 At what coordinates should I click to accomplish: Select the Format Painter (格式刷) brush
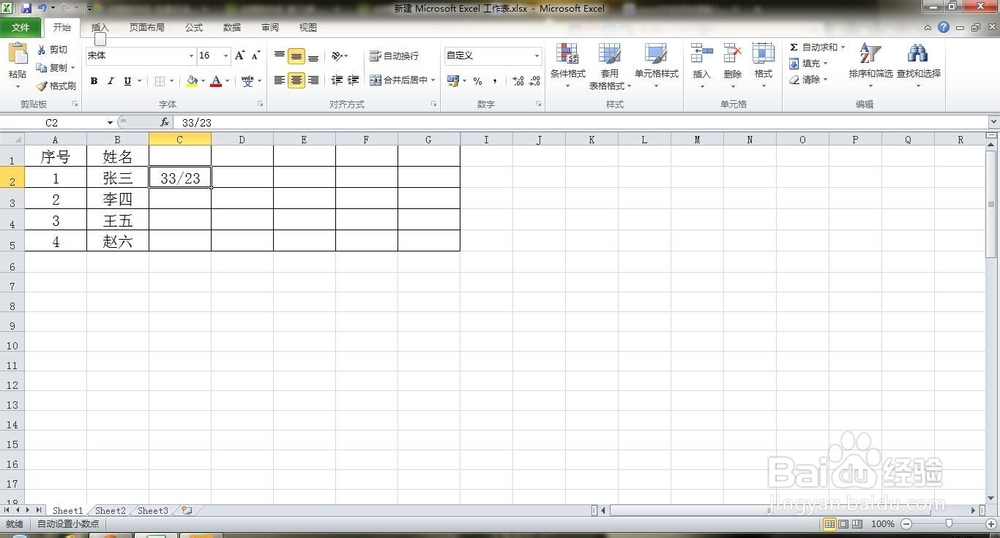pyautogui.click(x=42, y=85)
